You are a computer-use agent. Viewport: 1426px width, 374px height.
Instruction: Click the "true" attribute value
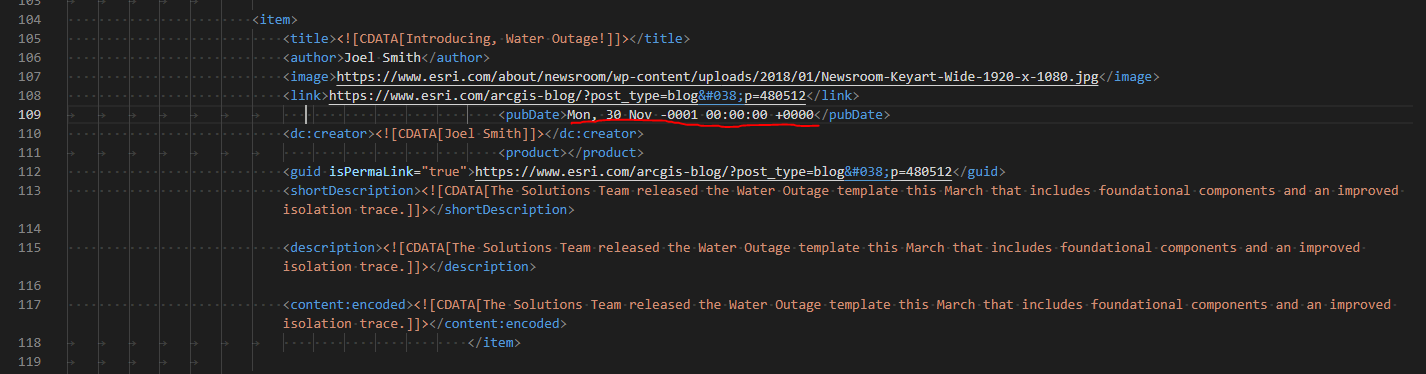444,171
